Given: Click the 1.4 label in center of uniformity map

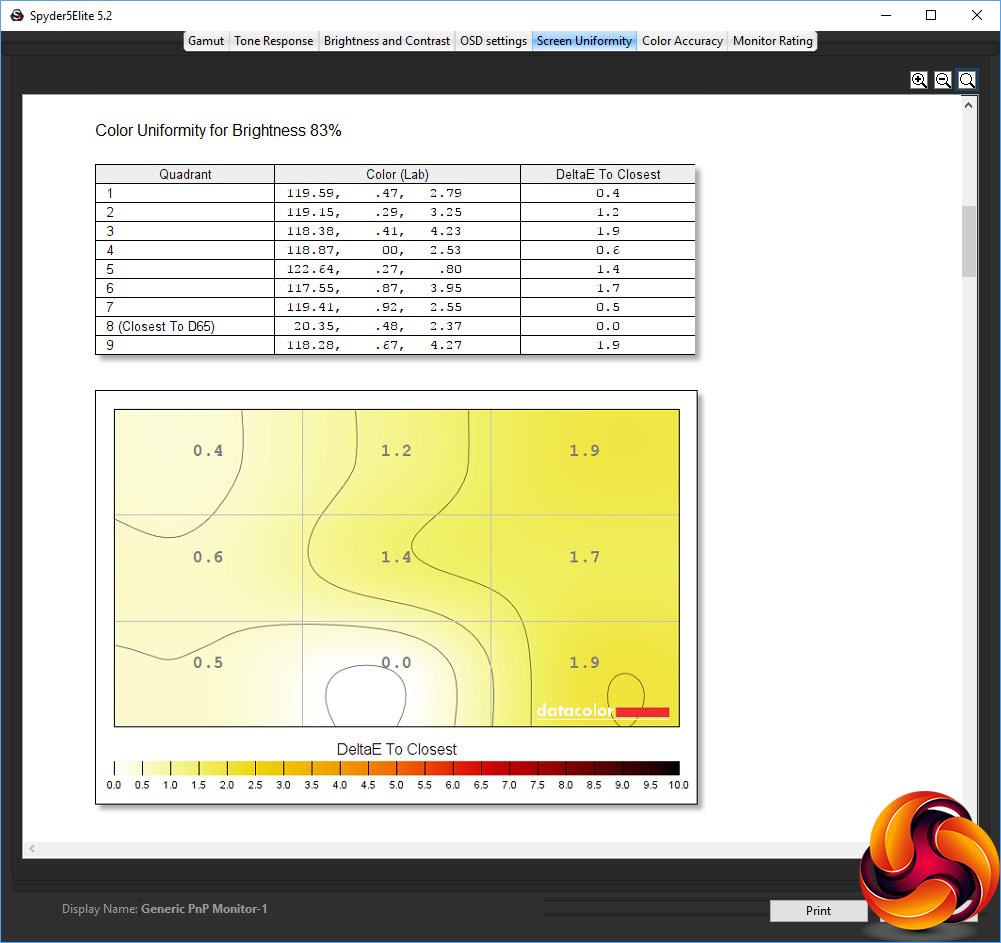Looking at the screenshot, I should [x=396, y=557].
